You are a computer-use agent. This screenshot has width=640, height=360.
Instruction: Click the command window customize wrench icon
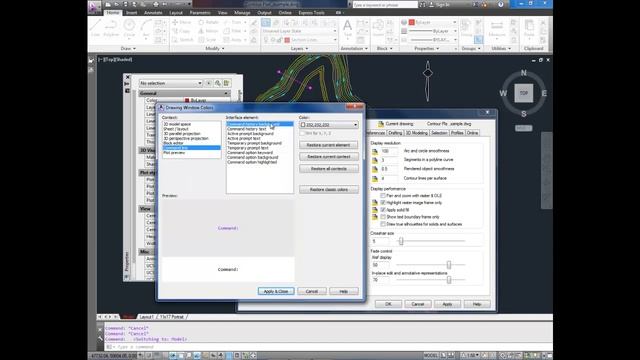100,338
